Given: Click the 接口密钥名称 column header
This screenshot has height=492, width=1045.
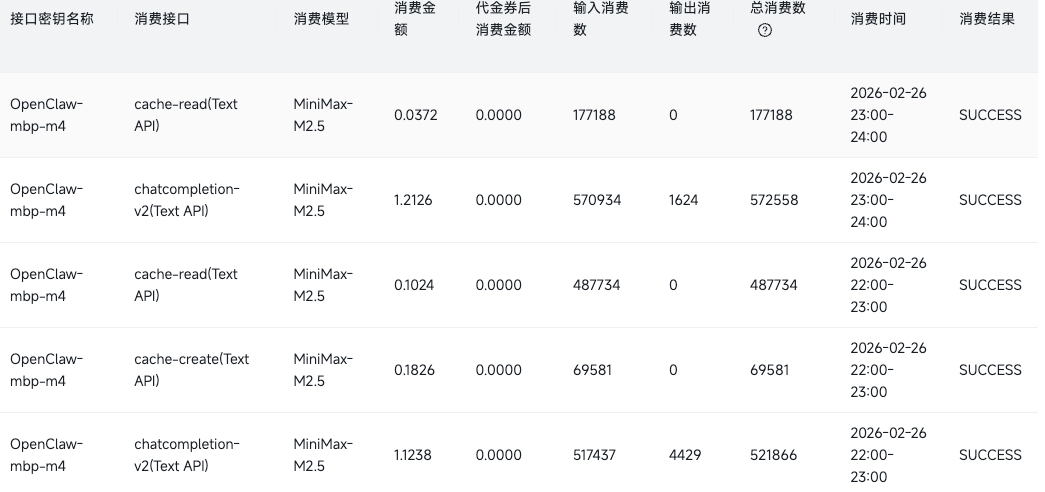Looking at the screenshot, I should tap(52, 19).
